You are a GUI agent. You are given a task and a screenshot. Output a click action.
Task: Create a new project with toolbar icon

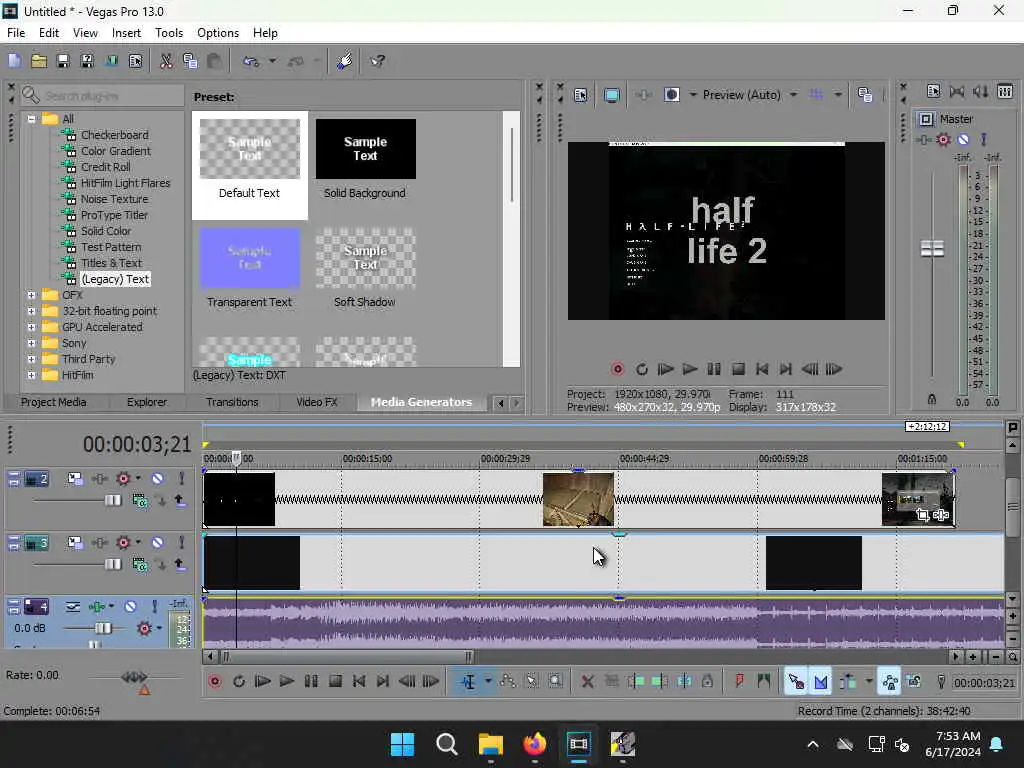point(14,61)
